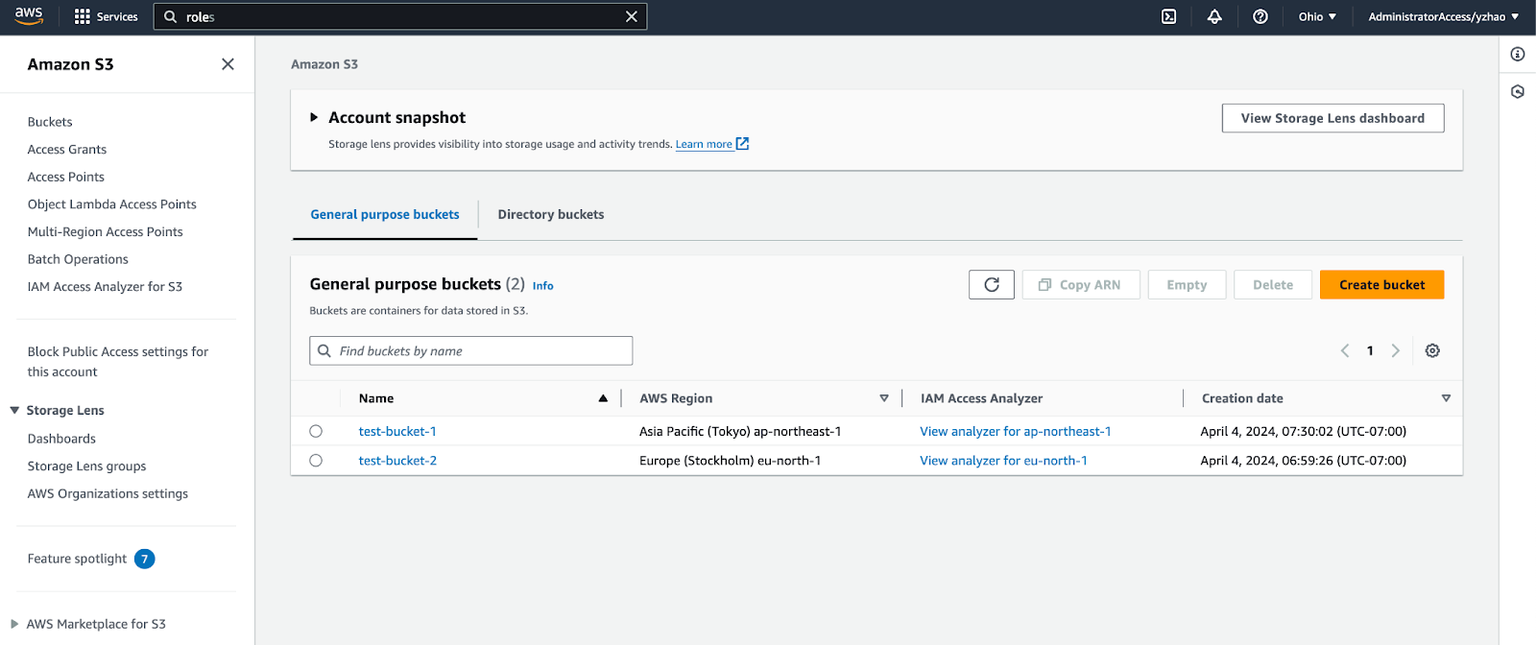Open the Ohio region dropdown
The width and height of the screenshot is (1536, 645).
point(1317,17)
